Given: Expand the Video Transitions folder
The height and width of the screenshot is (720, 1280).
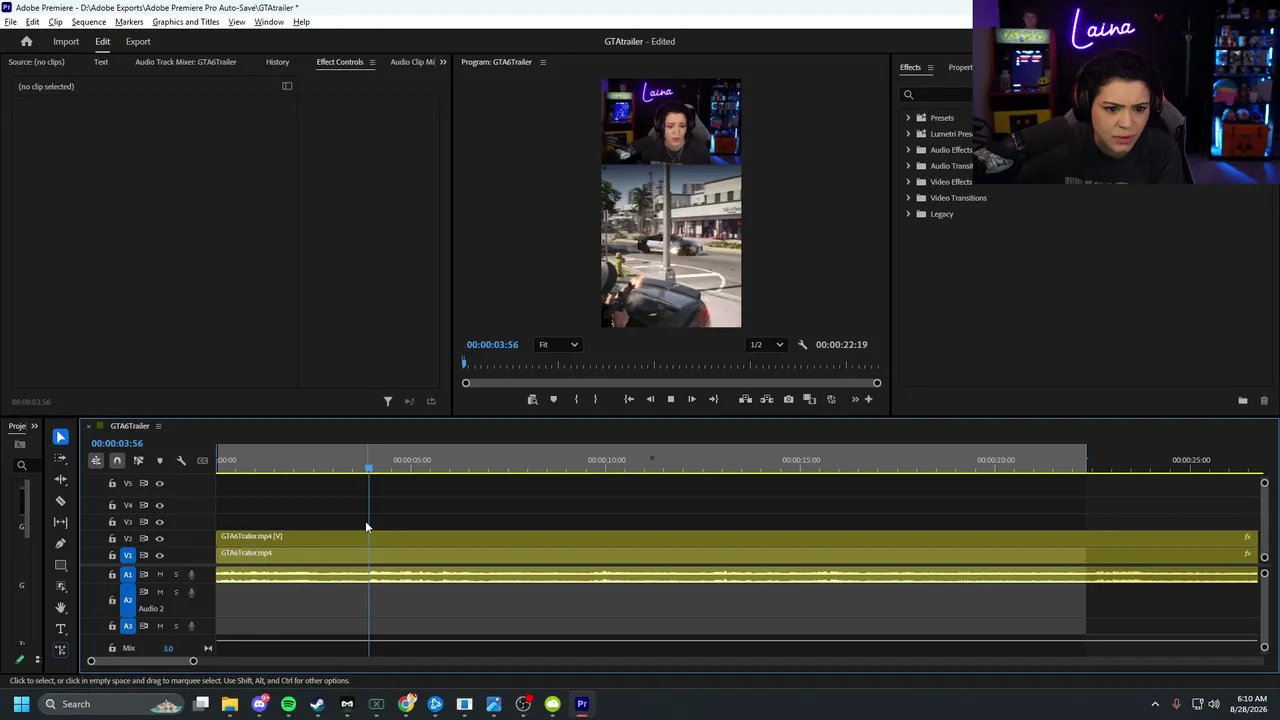Looking at the screenshot, I should tap(908, 198).
